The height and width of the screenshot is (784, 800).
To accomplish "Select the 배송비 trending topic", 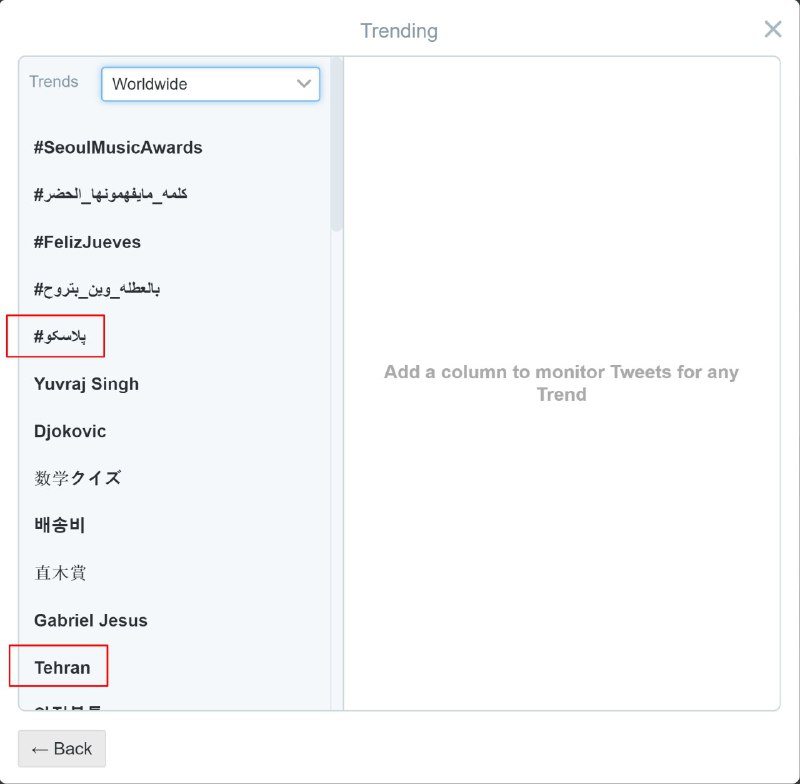I will pyautogui.click(x=60, y=525).
